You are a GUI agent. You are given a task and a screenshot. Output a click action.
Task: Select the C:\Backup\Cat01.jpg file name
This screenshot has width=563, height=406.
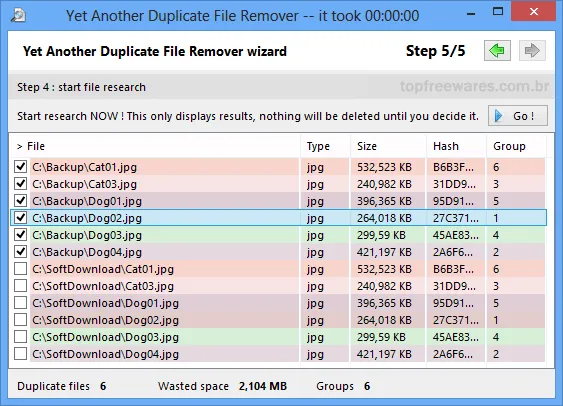click(84, 167)
